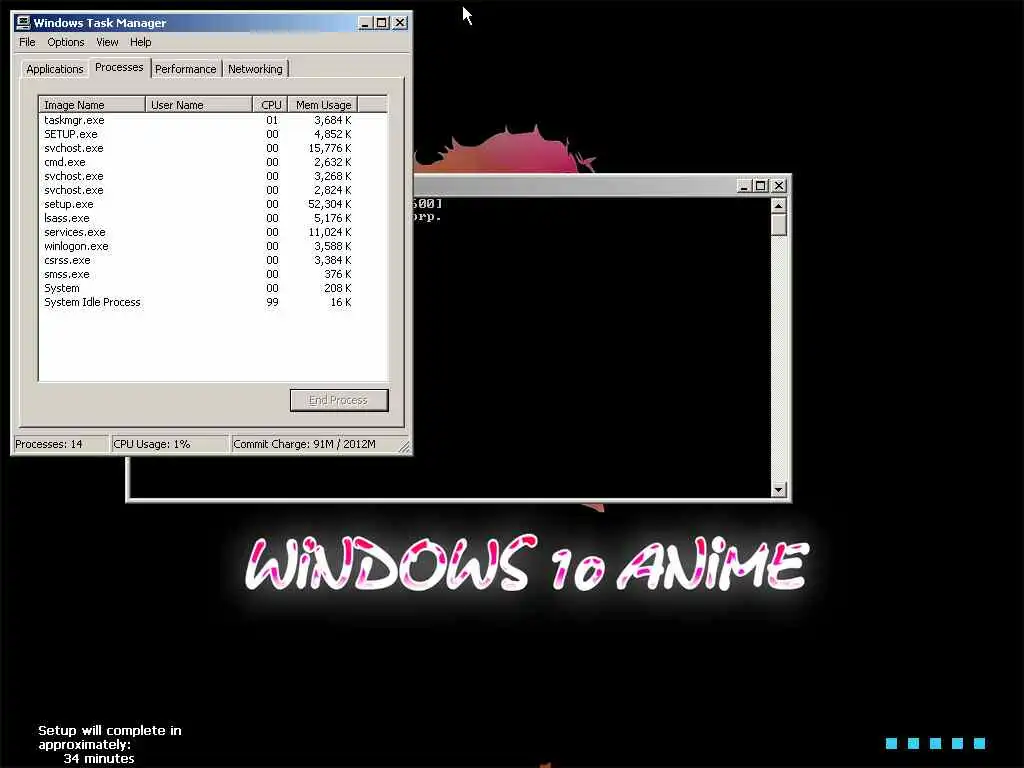Open the Networking tab
The width and height of the screenshot is (1024, 768).
(255, 69)
